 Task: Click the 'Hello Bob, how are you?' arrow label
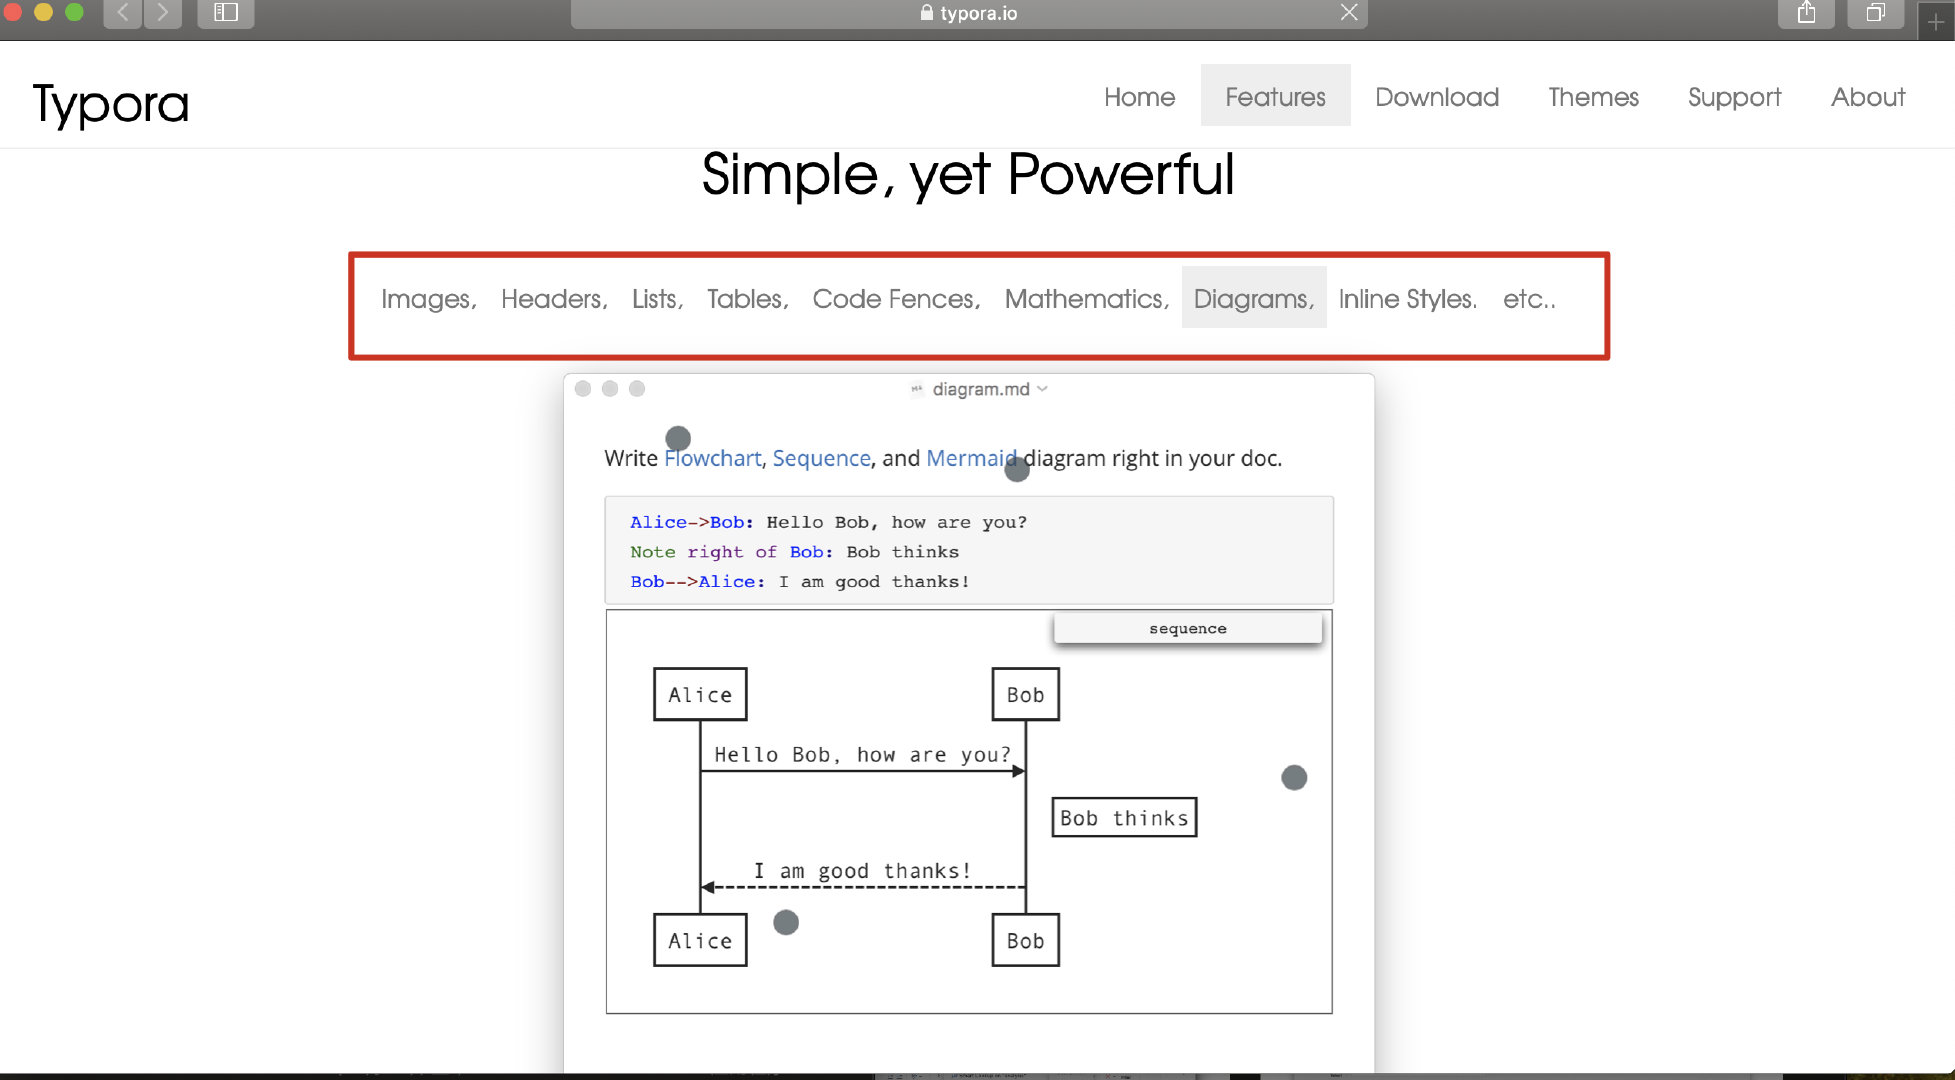(862, 755)
